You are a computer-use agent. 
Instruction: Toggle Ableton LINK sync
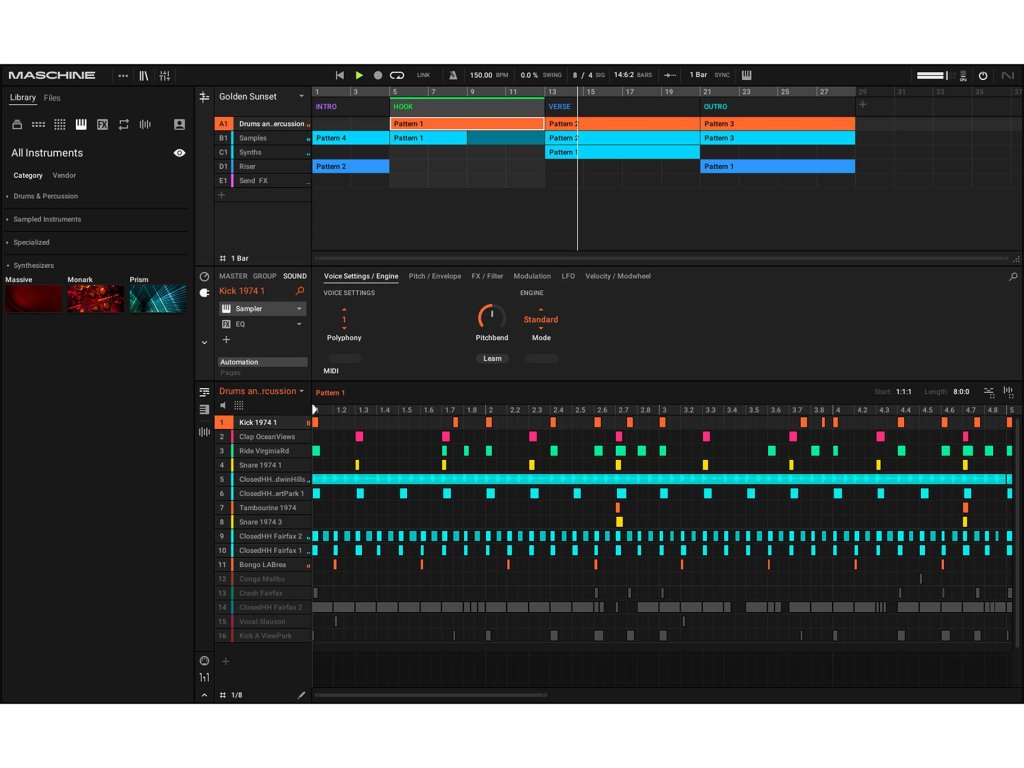pyautogui.click(x=423, y=75)
